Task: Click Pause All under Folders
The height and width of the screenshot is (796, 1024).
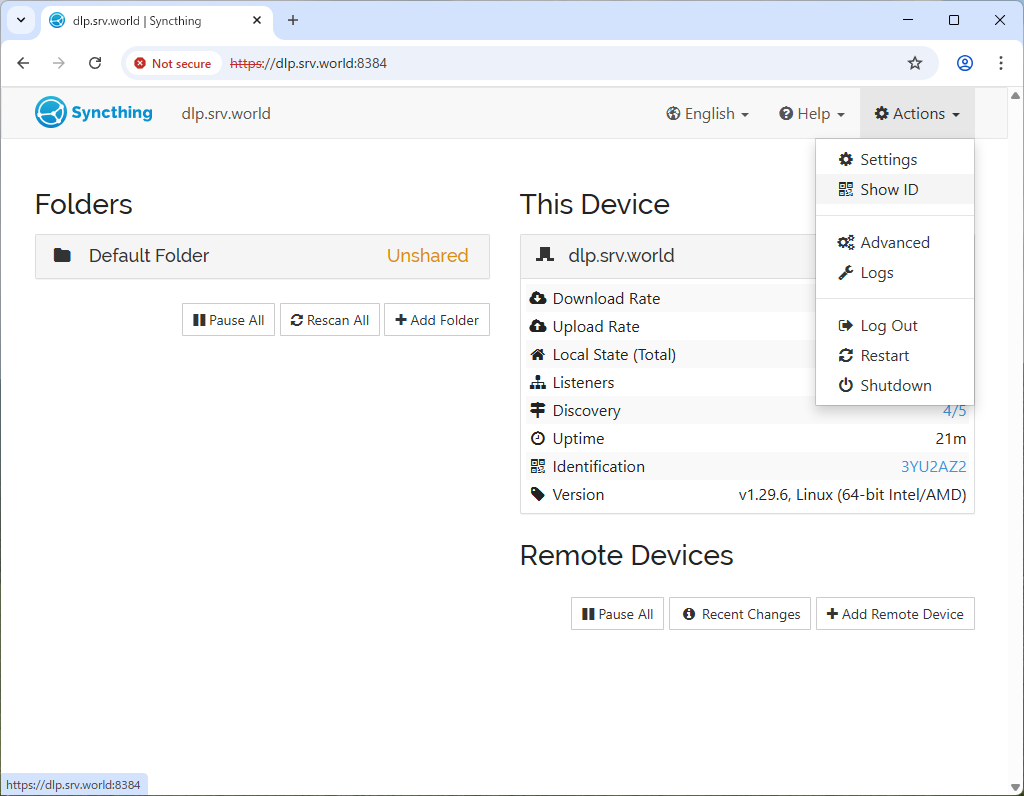Action: tap(229, 320)
